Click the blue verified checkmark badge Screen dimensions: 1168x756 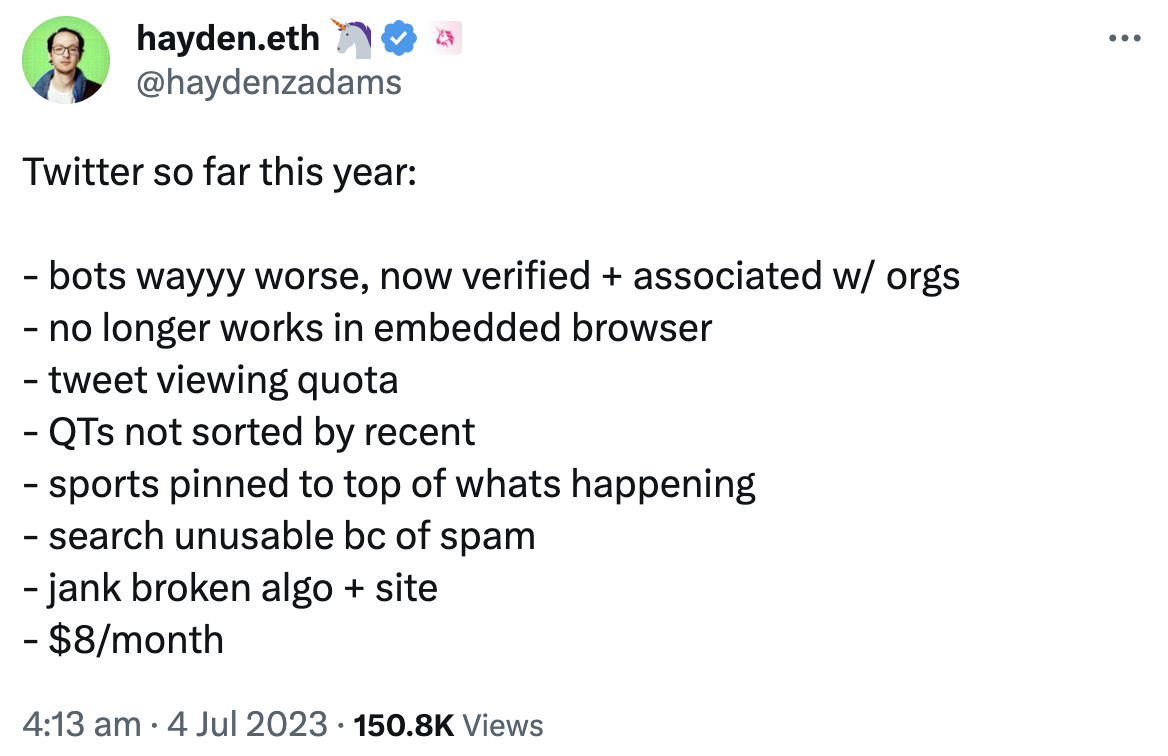pyautogui.click(x=399, y=38)
